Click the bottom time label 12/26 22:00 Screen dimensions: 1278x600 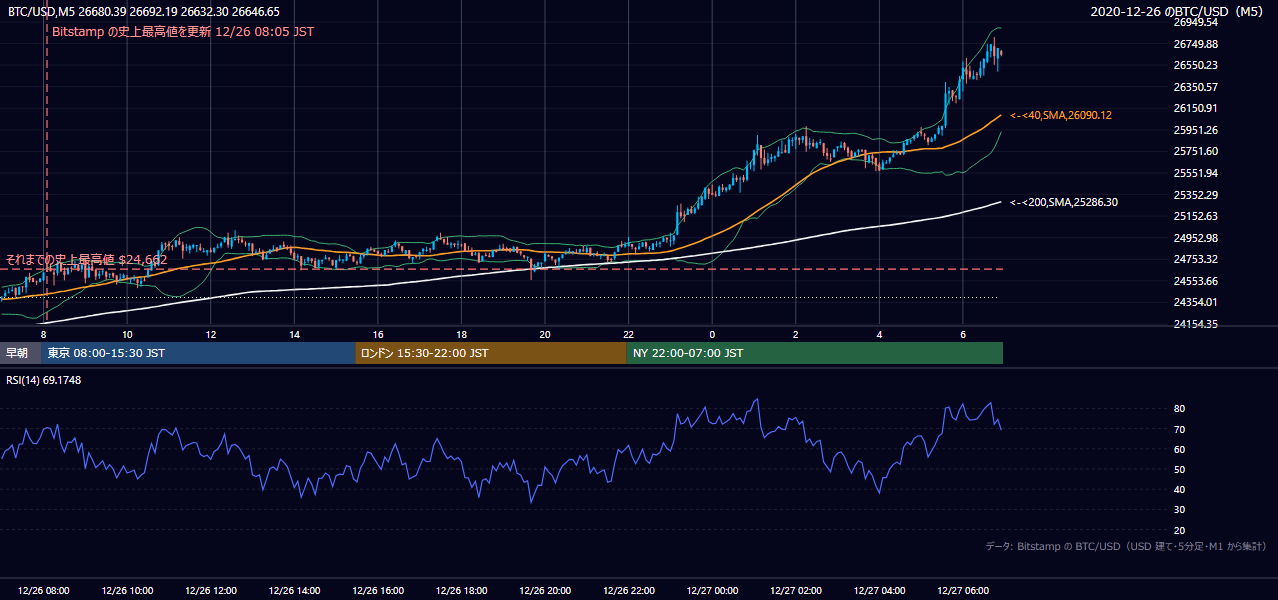tap(628, 591)
